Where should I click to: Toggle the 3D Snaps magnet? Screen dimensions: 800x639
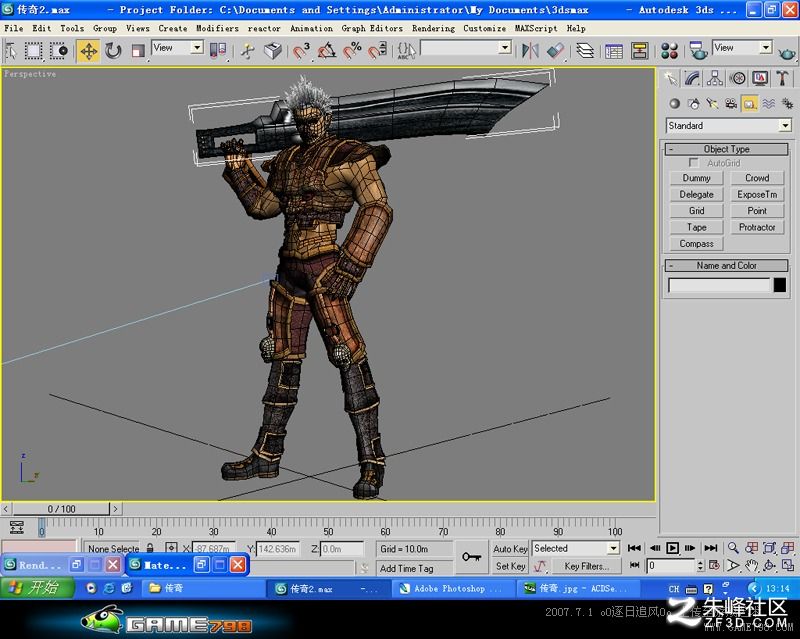coord(302,51)
